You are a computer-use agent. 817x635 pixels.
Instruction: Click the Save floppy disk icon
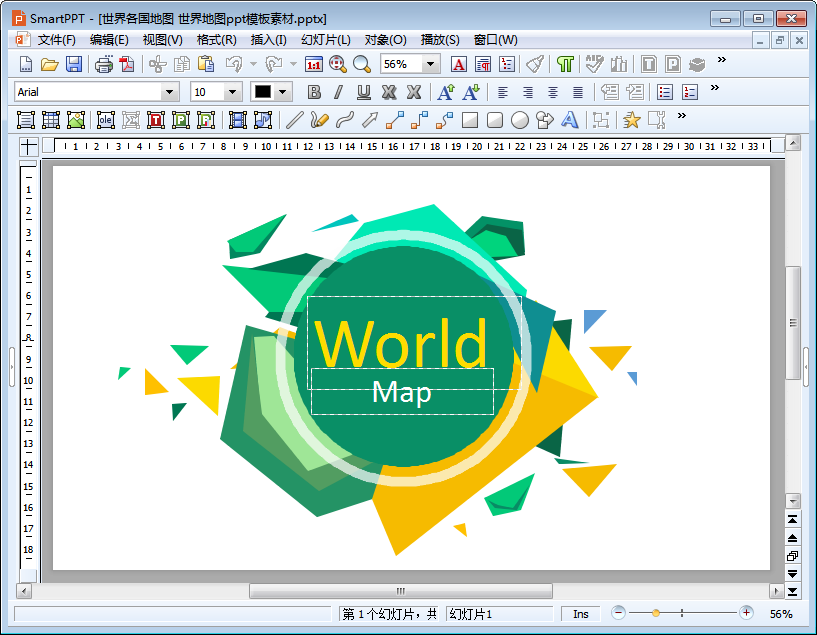coord(74,64)
